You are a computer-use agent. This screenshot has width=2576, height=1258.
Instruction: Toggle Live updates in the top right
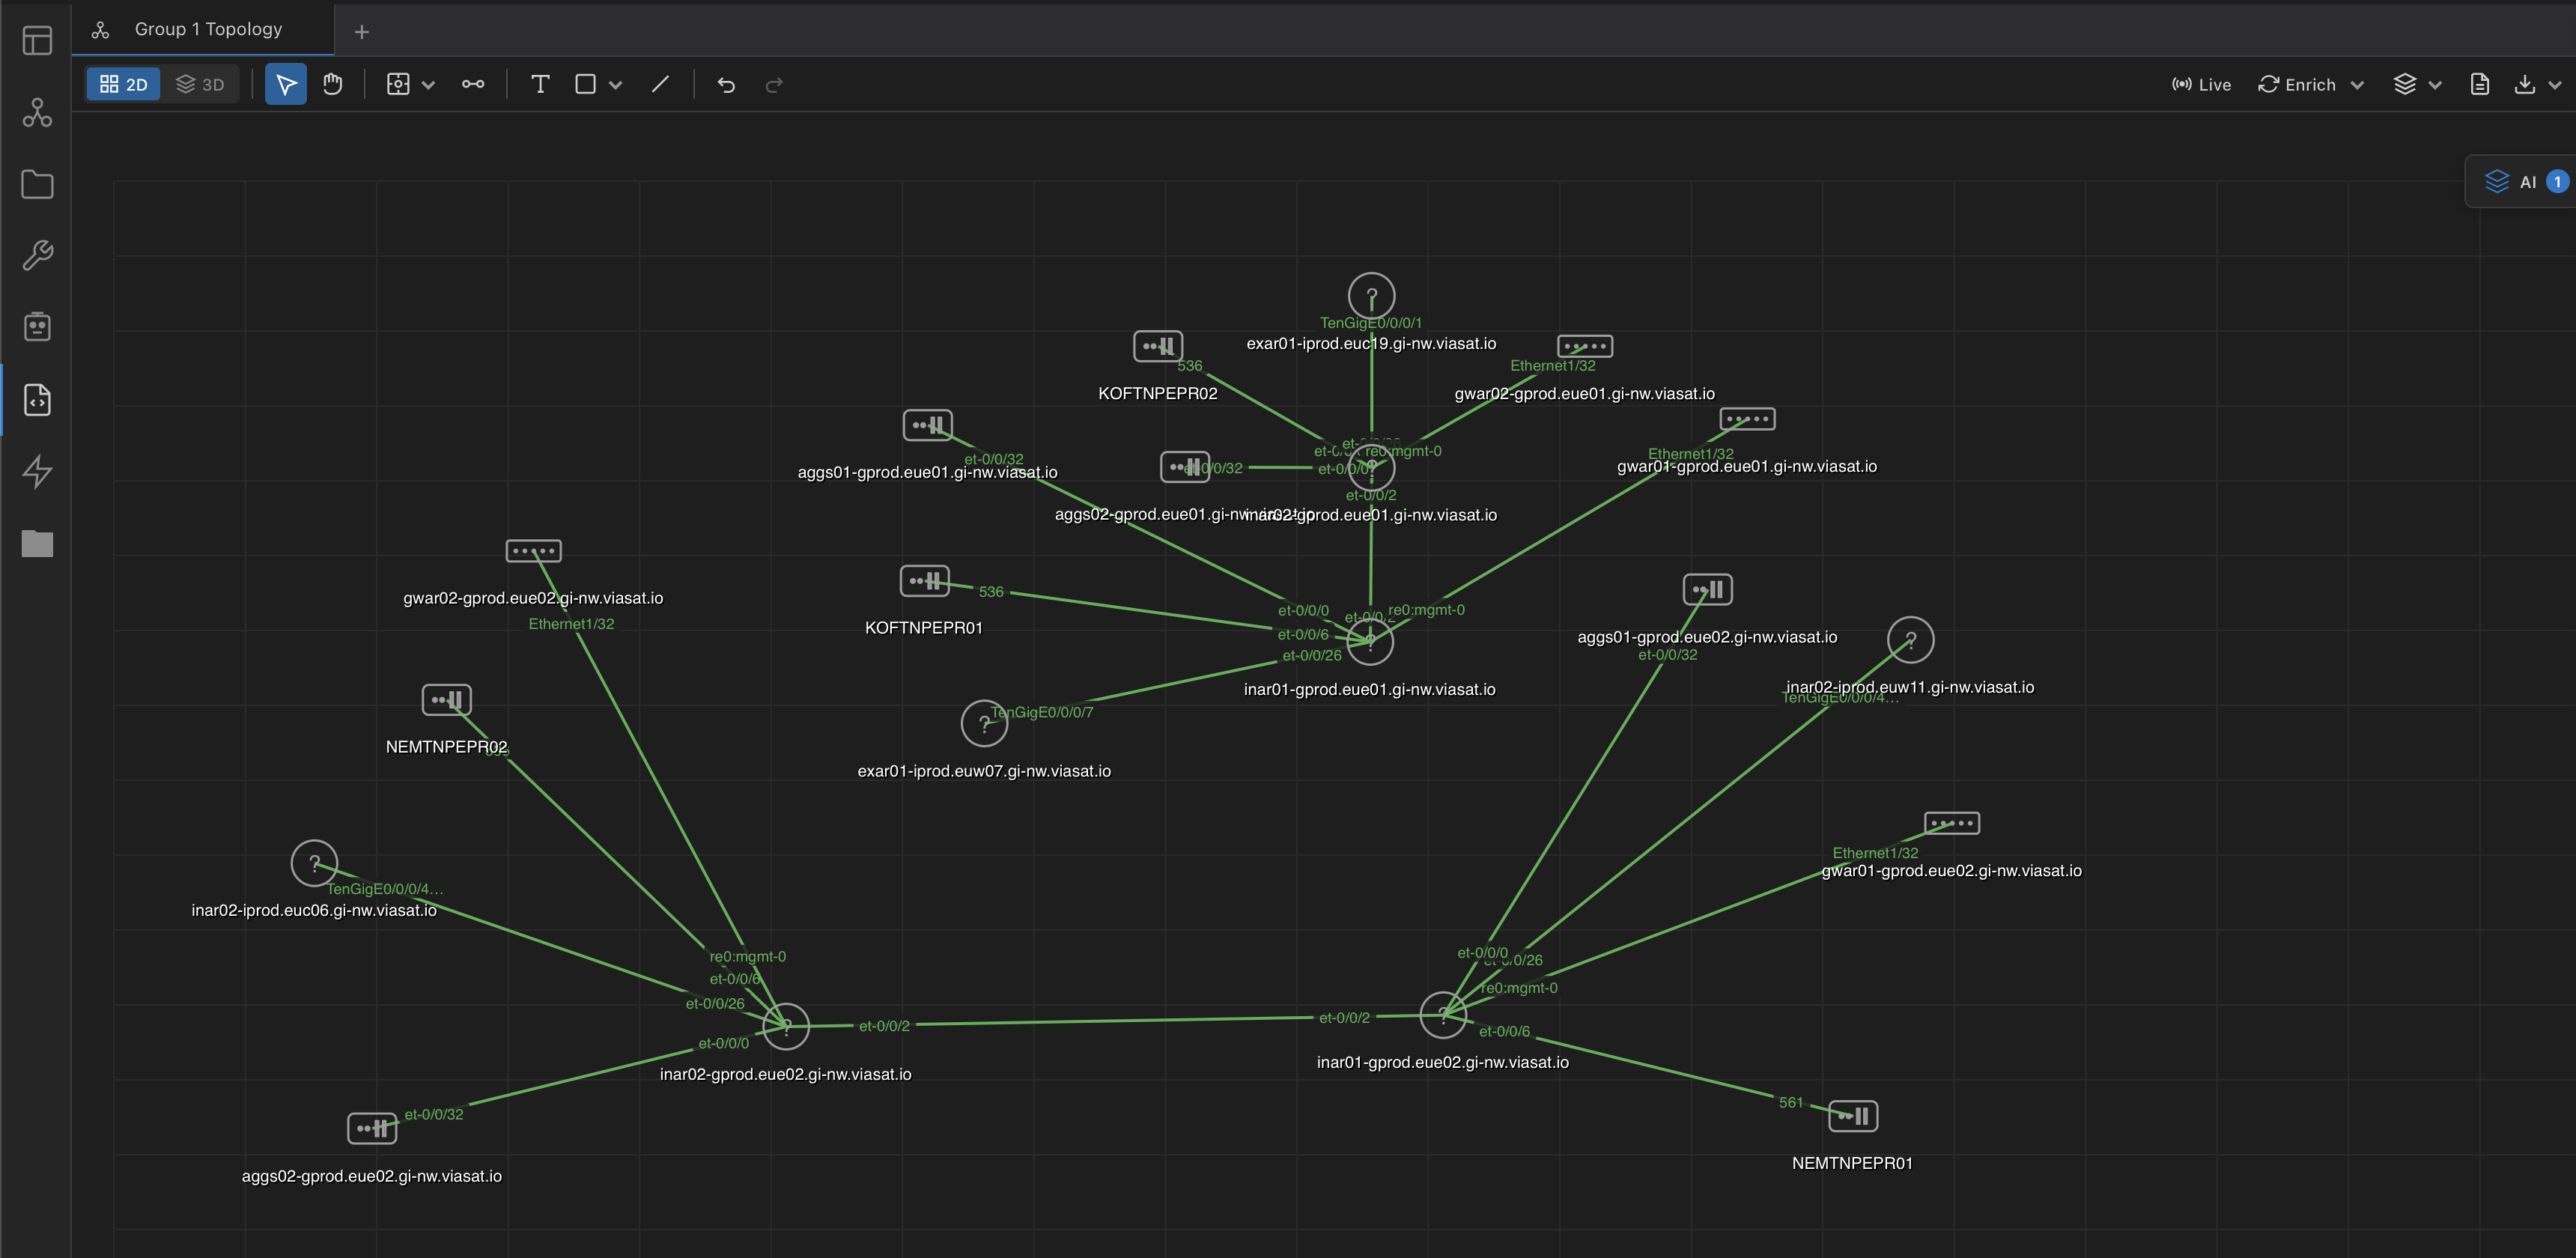coord(2200,84)
